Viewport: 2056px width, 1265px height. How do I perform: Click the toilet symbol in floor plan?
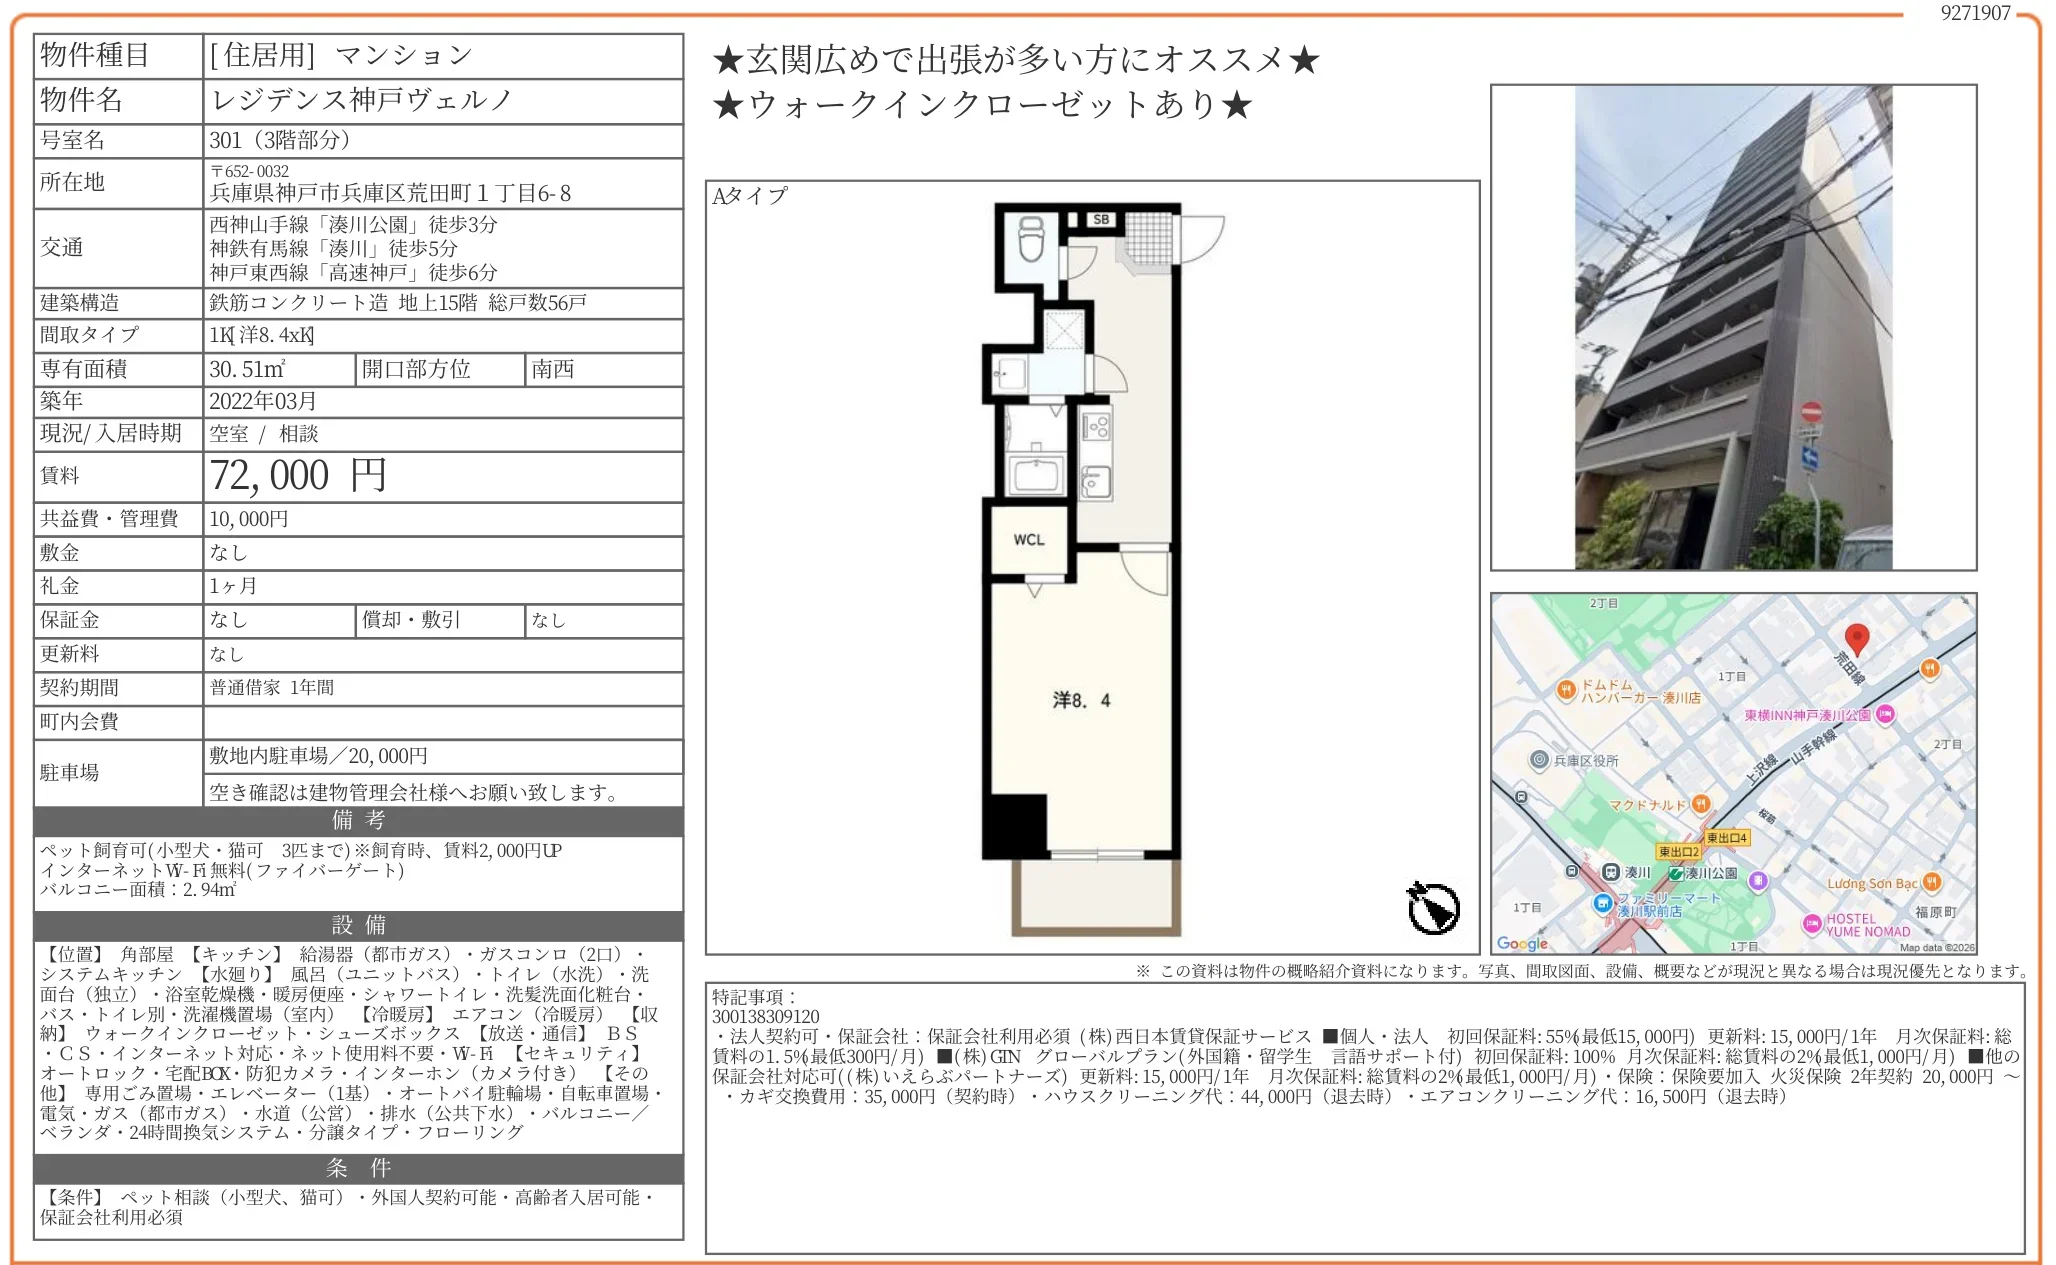point(1031,240)
